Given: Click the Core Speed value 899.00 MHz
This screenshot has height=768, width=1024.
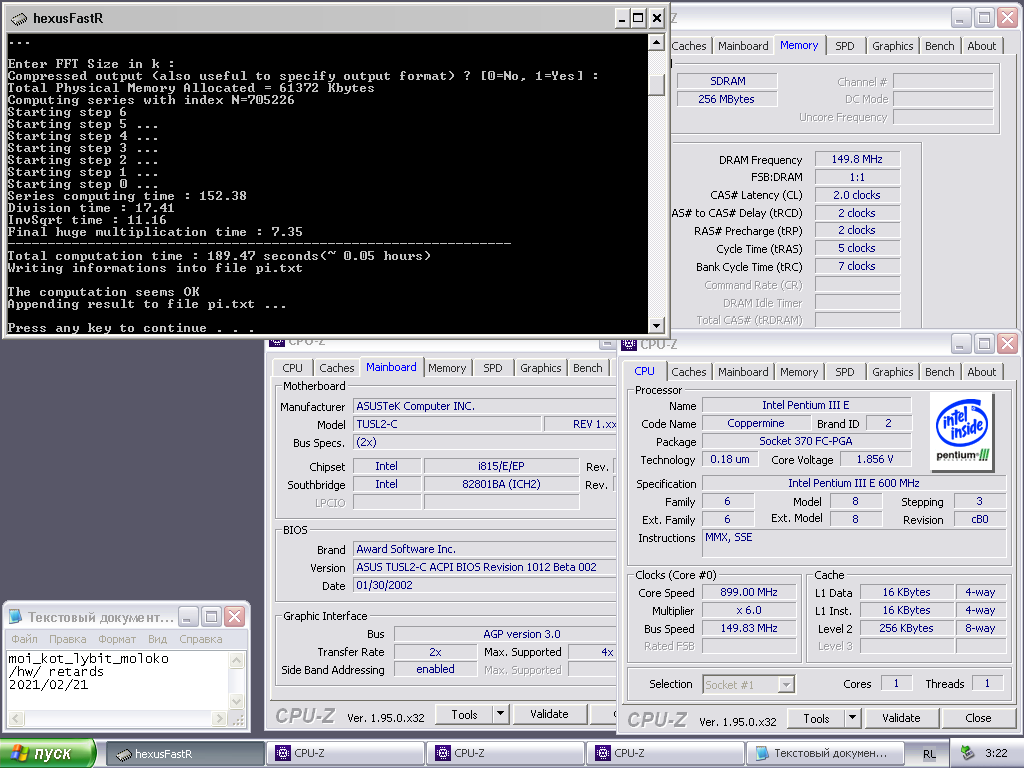Looking at the screenshot, I should point(748,592).
